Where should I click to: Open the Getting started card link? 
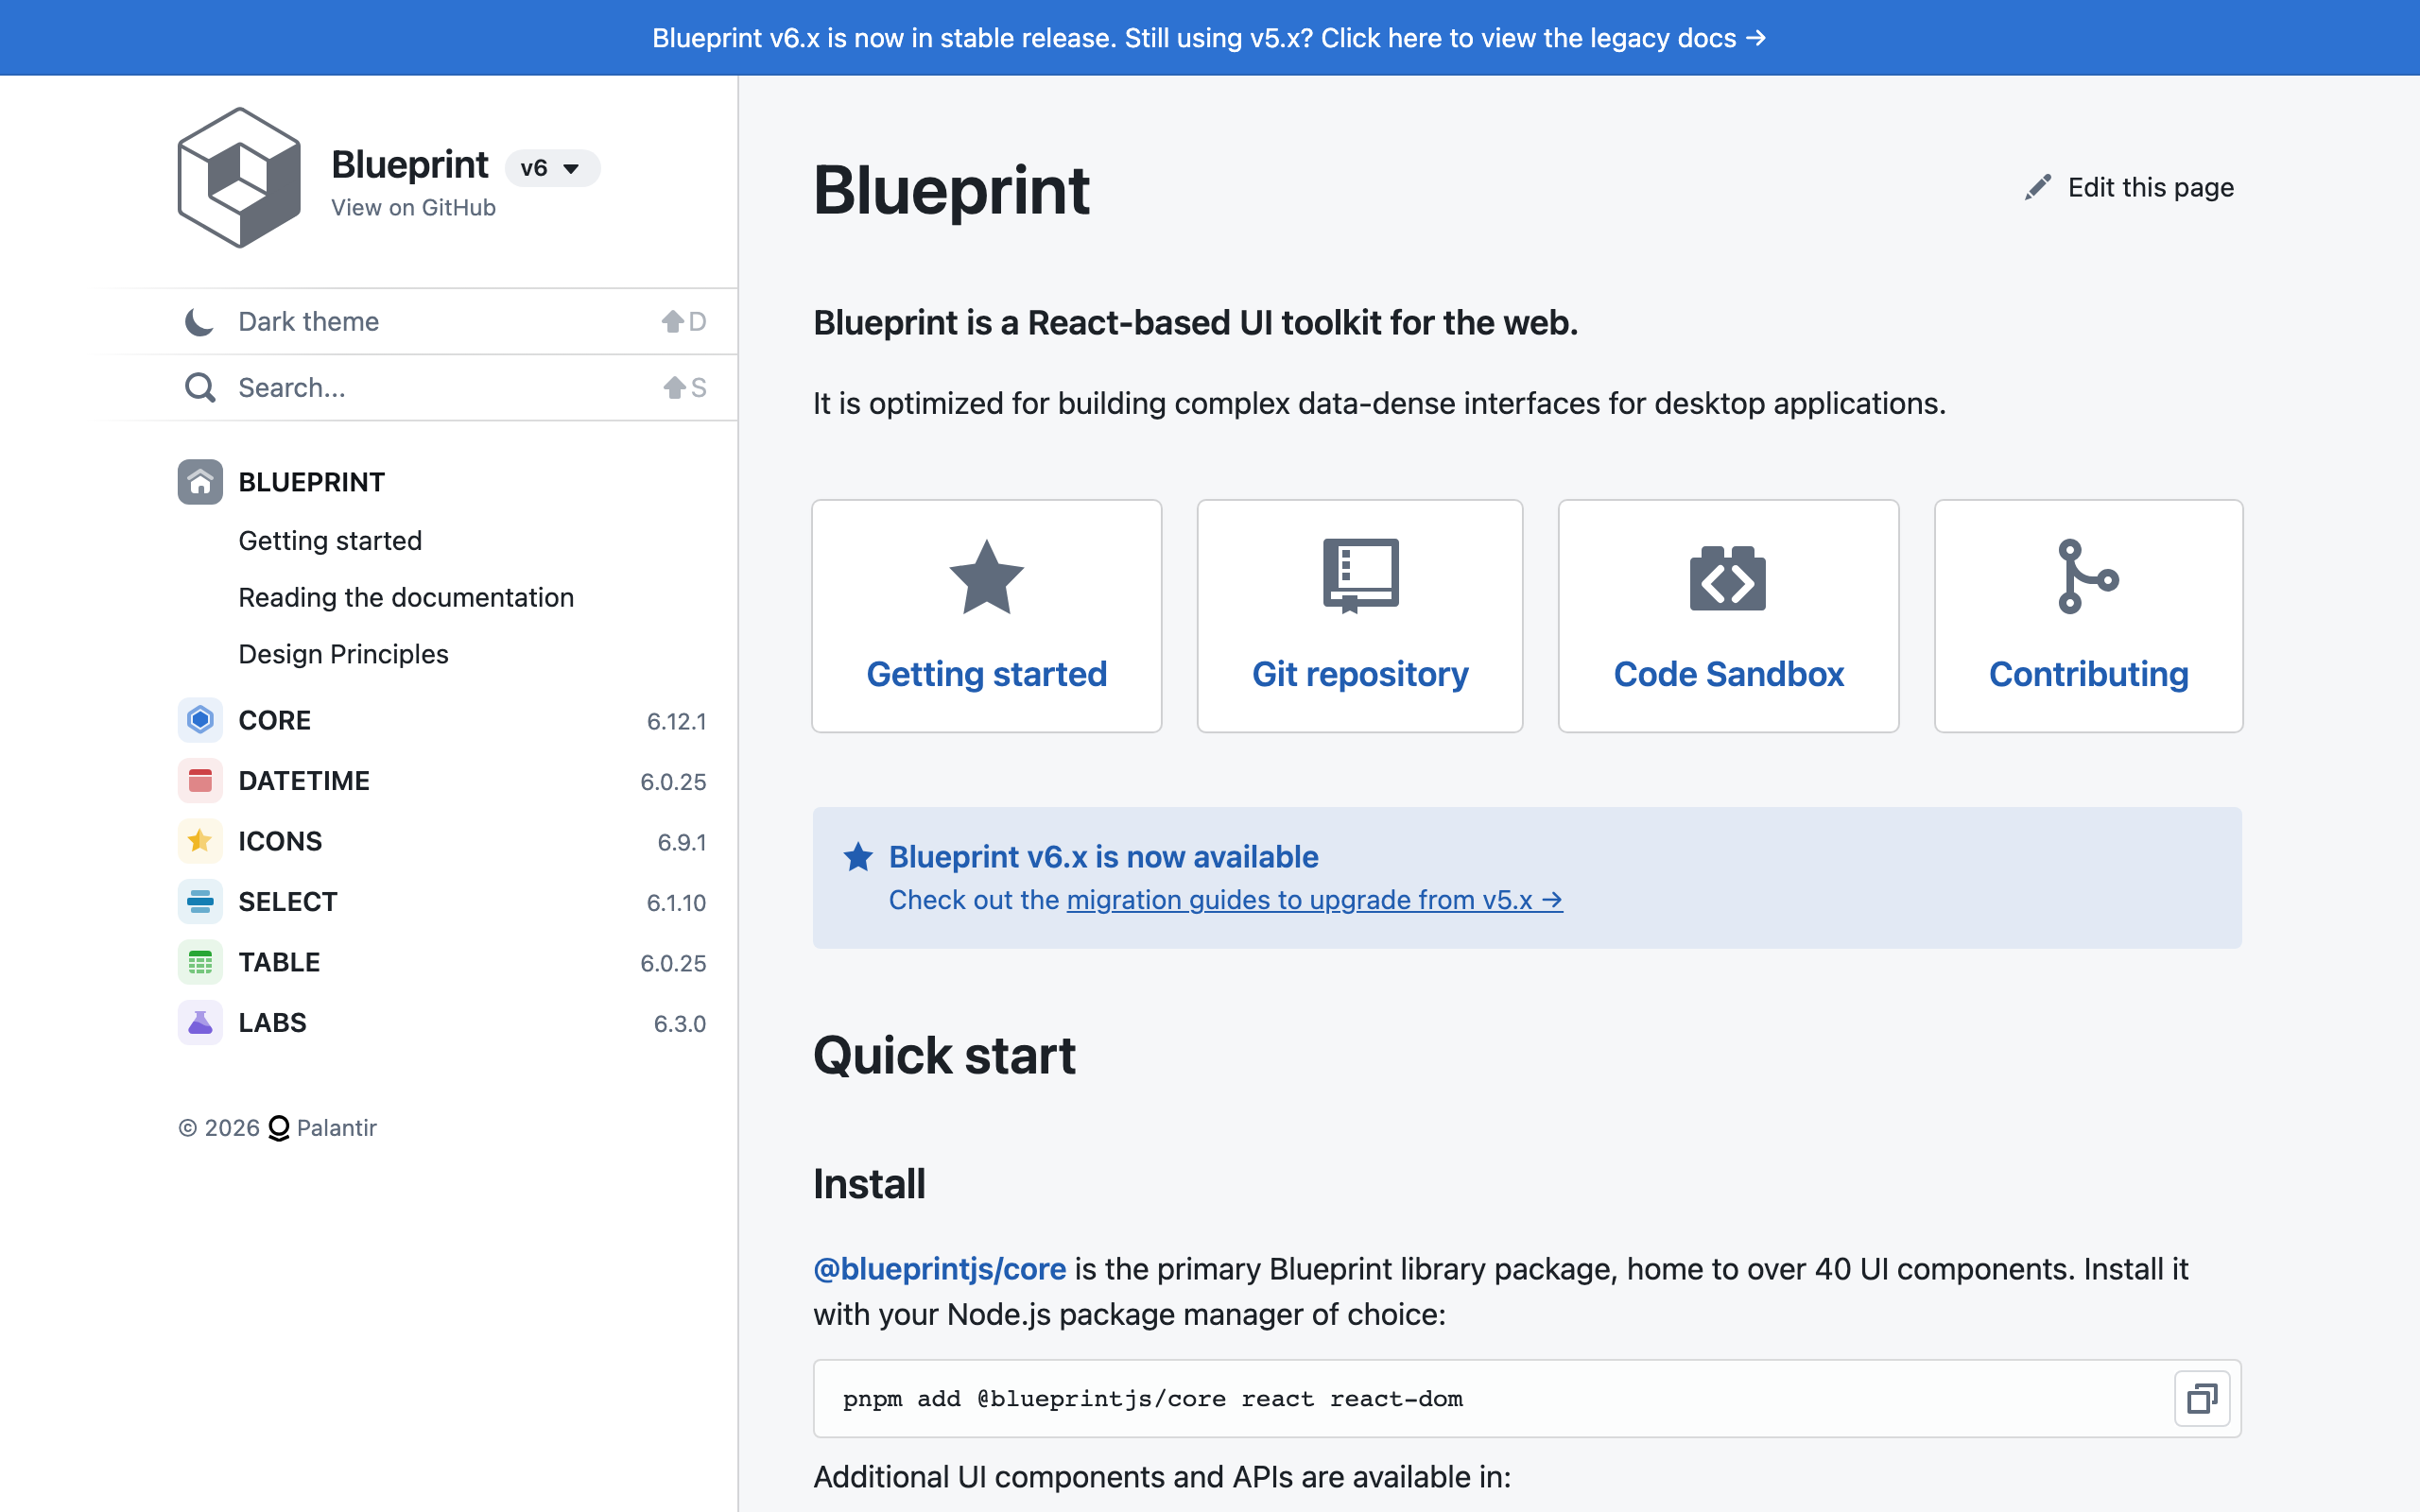[986, 616]
